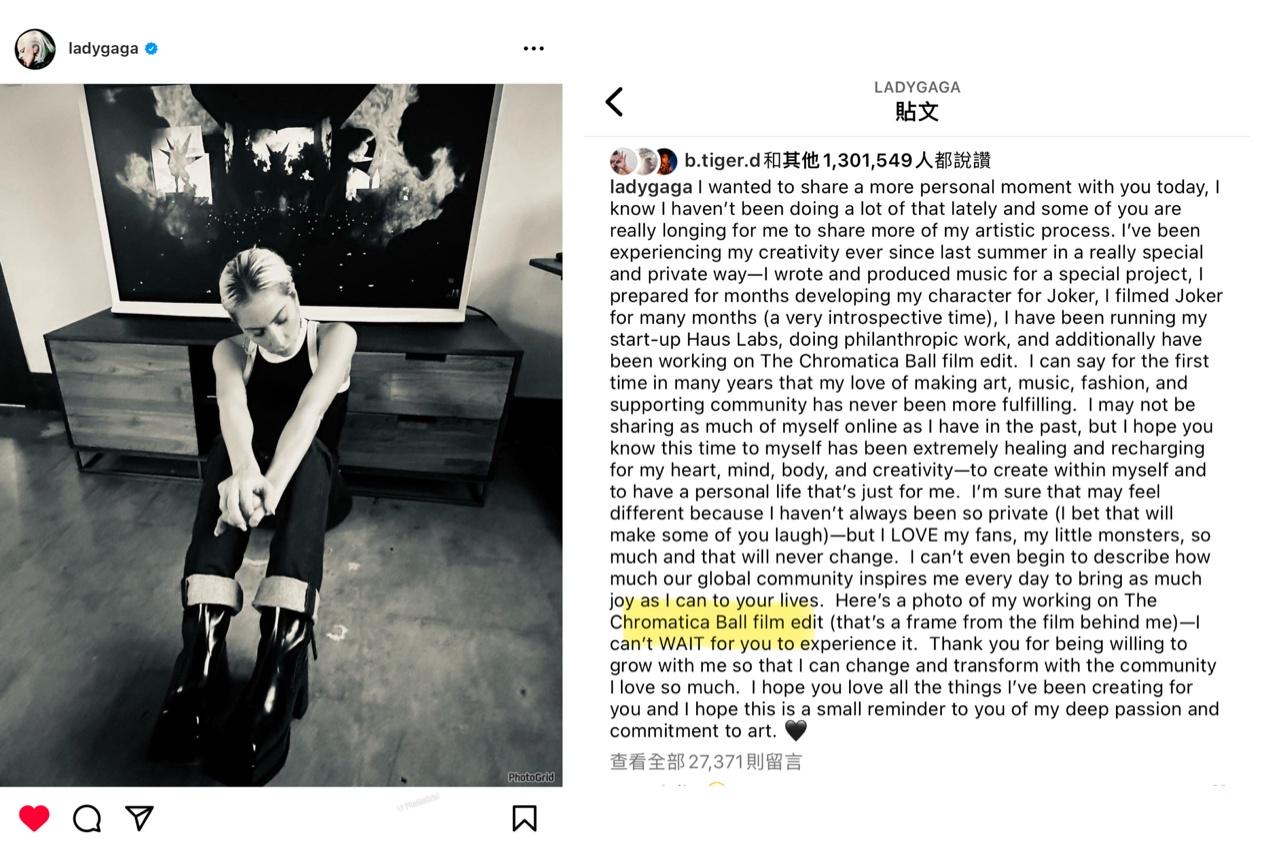Click the ladygaga profile avatar
The height and width of the screenshot is (852, 1280).
pyautogui.click(x=35, y=48)
